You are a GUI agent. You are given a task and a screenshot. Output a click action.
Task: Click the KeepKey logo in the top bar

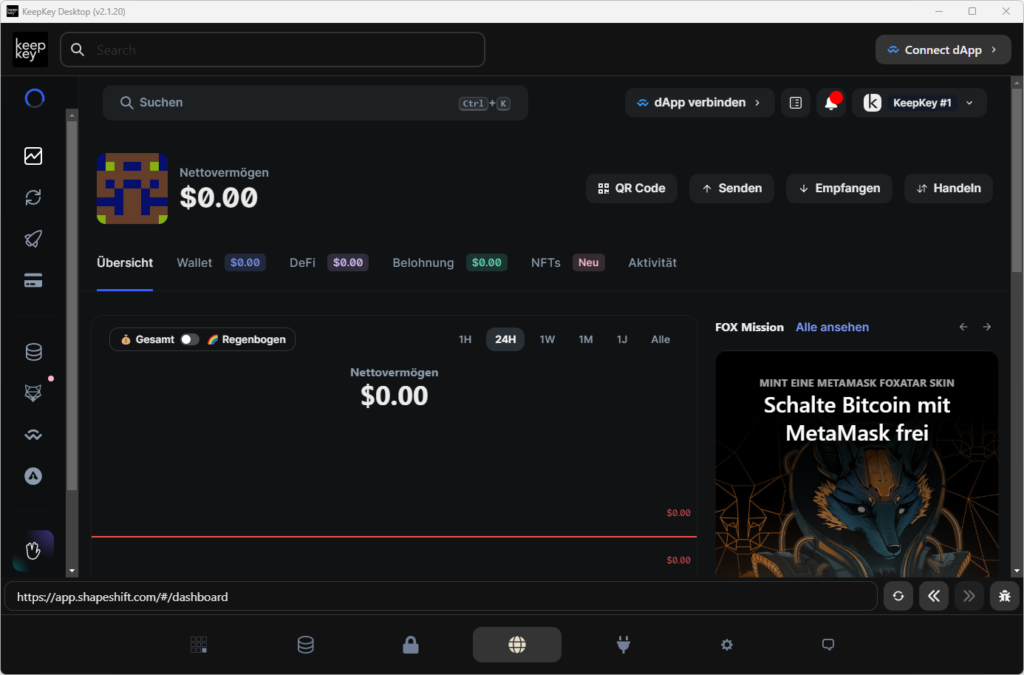(30, 50)
